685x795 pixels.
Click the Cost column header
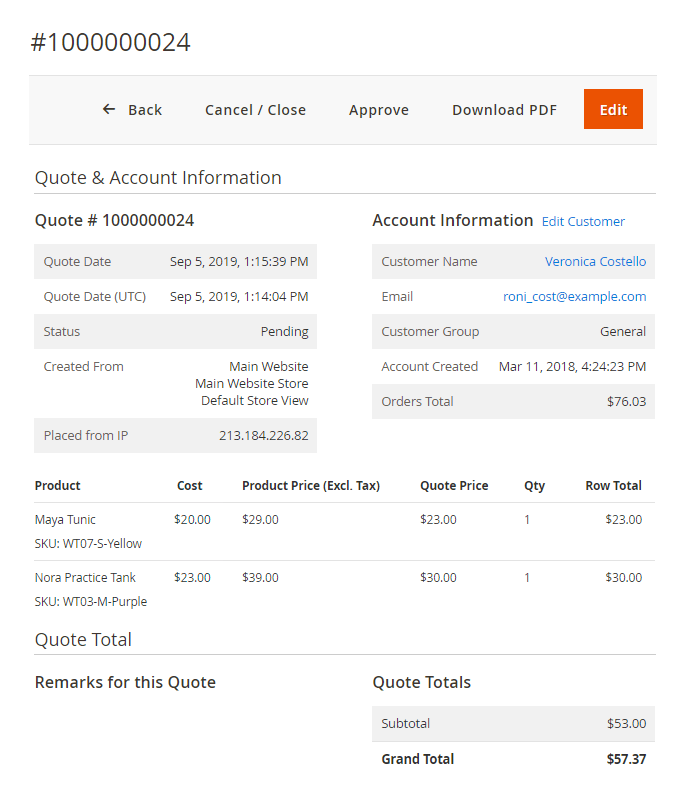coord(189,486)
